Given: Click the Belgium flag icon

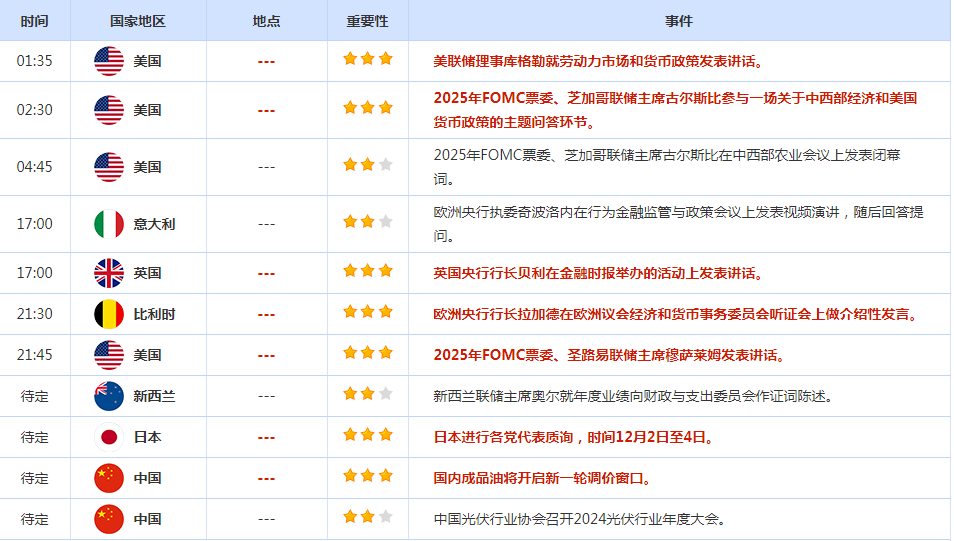Looking at the screenshot, I should point(108,314).
